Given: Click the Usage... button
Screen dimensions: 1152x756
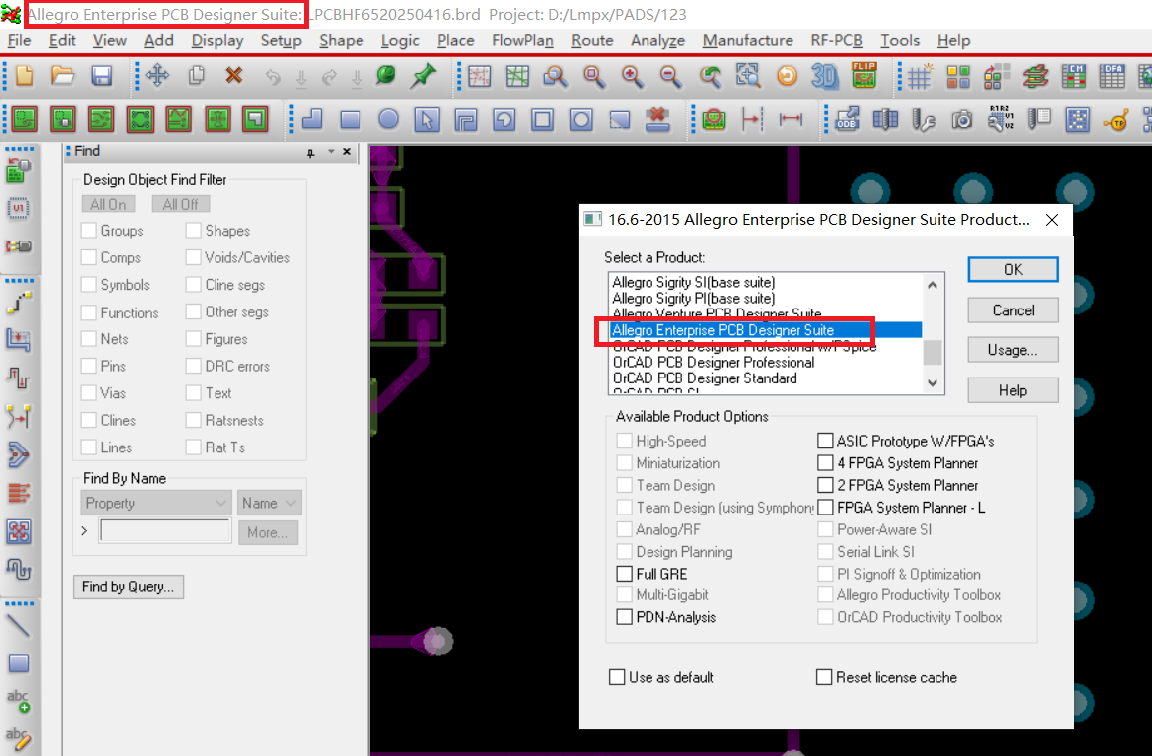Looking at the screenshot, I should tap(1013, 350).
